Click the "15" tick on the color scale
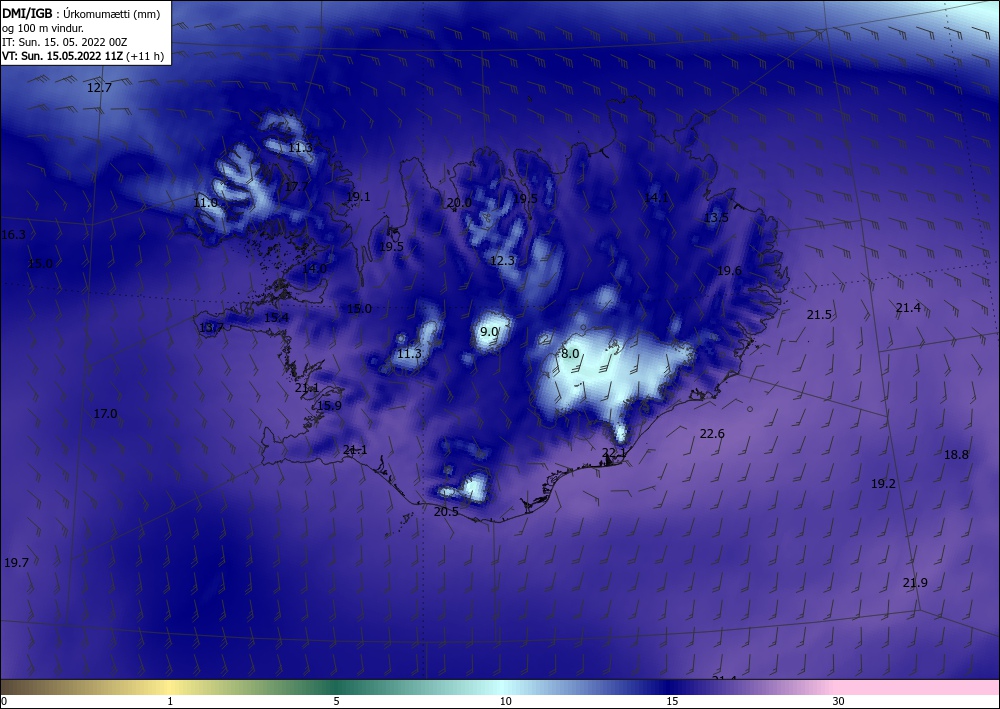 click(x=672, y=702)
